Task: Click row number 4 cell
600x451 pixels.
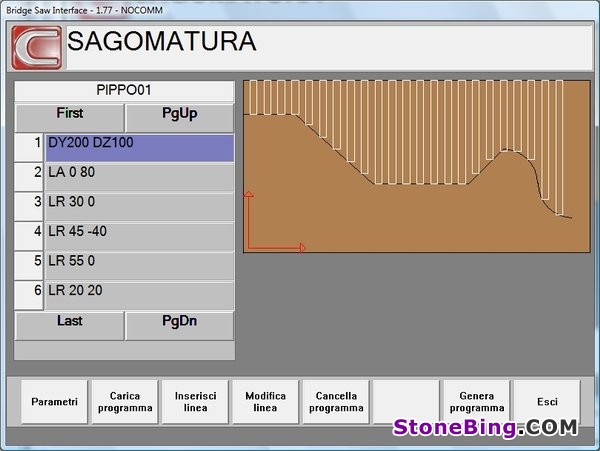Action: tap(29, 236)
